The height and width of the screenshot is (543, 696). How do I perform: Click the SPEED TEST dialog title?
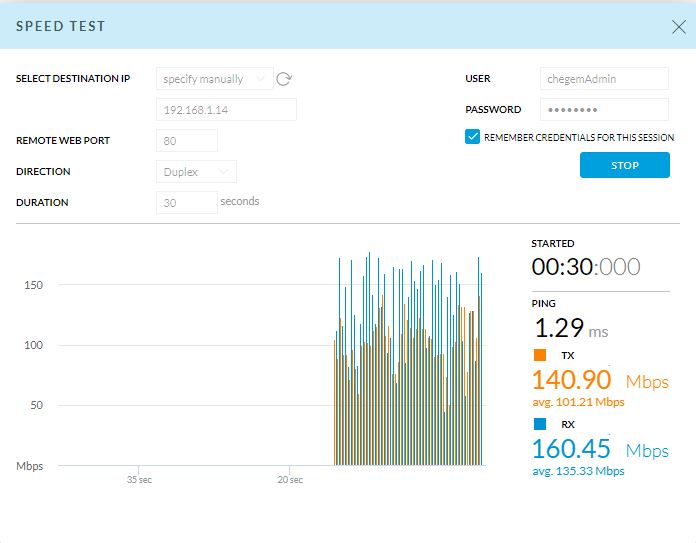(60, 26)
